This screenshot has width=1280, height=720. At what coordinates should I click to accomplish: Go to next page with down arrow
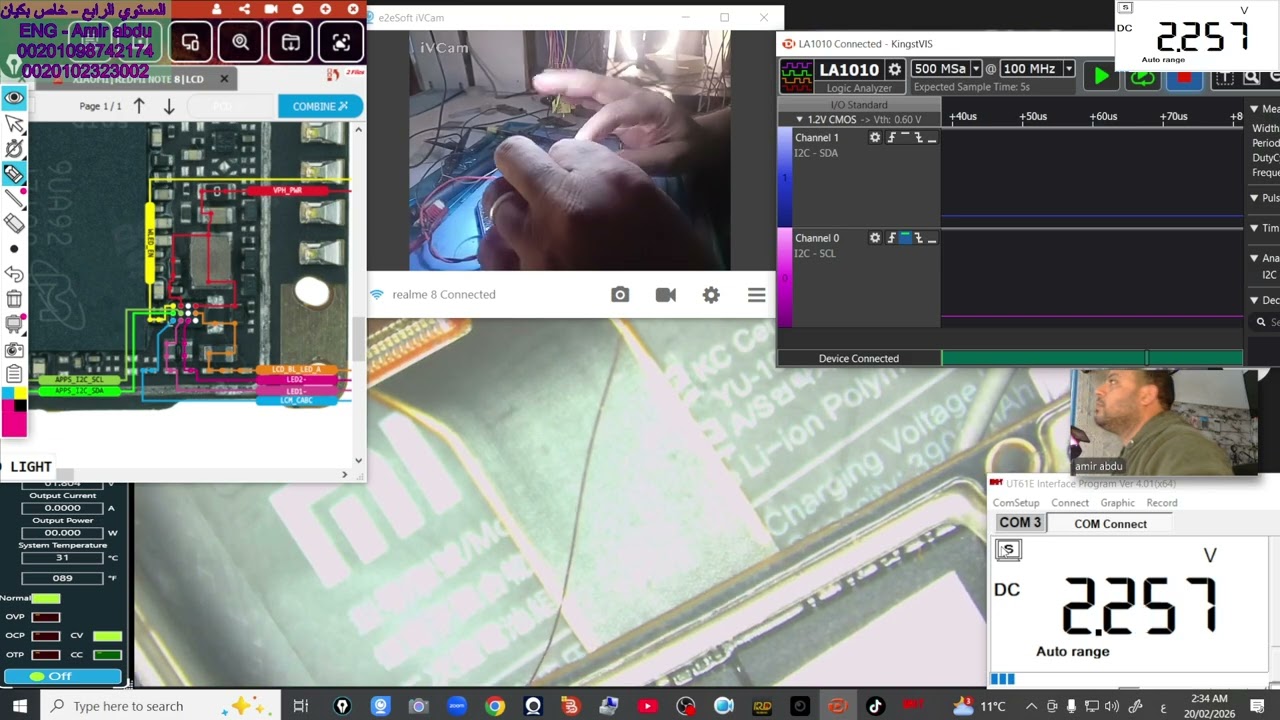point(169,106)
